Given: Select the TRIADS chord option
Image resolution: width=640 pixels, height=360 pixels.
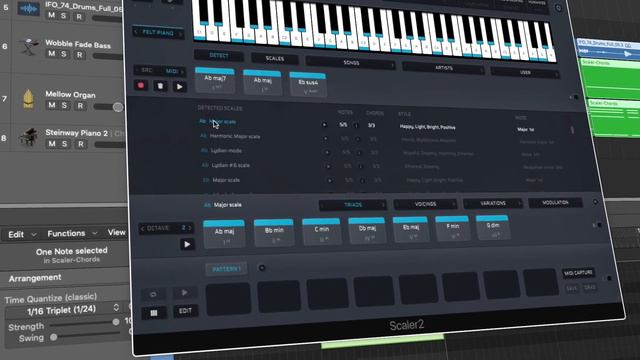Looking at the screenshot, I should [x=353, y=204].
